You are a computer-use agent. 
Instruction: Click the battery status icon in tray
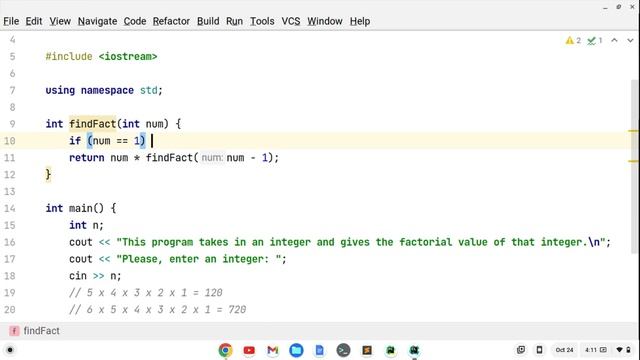point(629,350)
